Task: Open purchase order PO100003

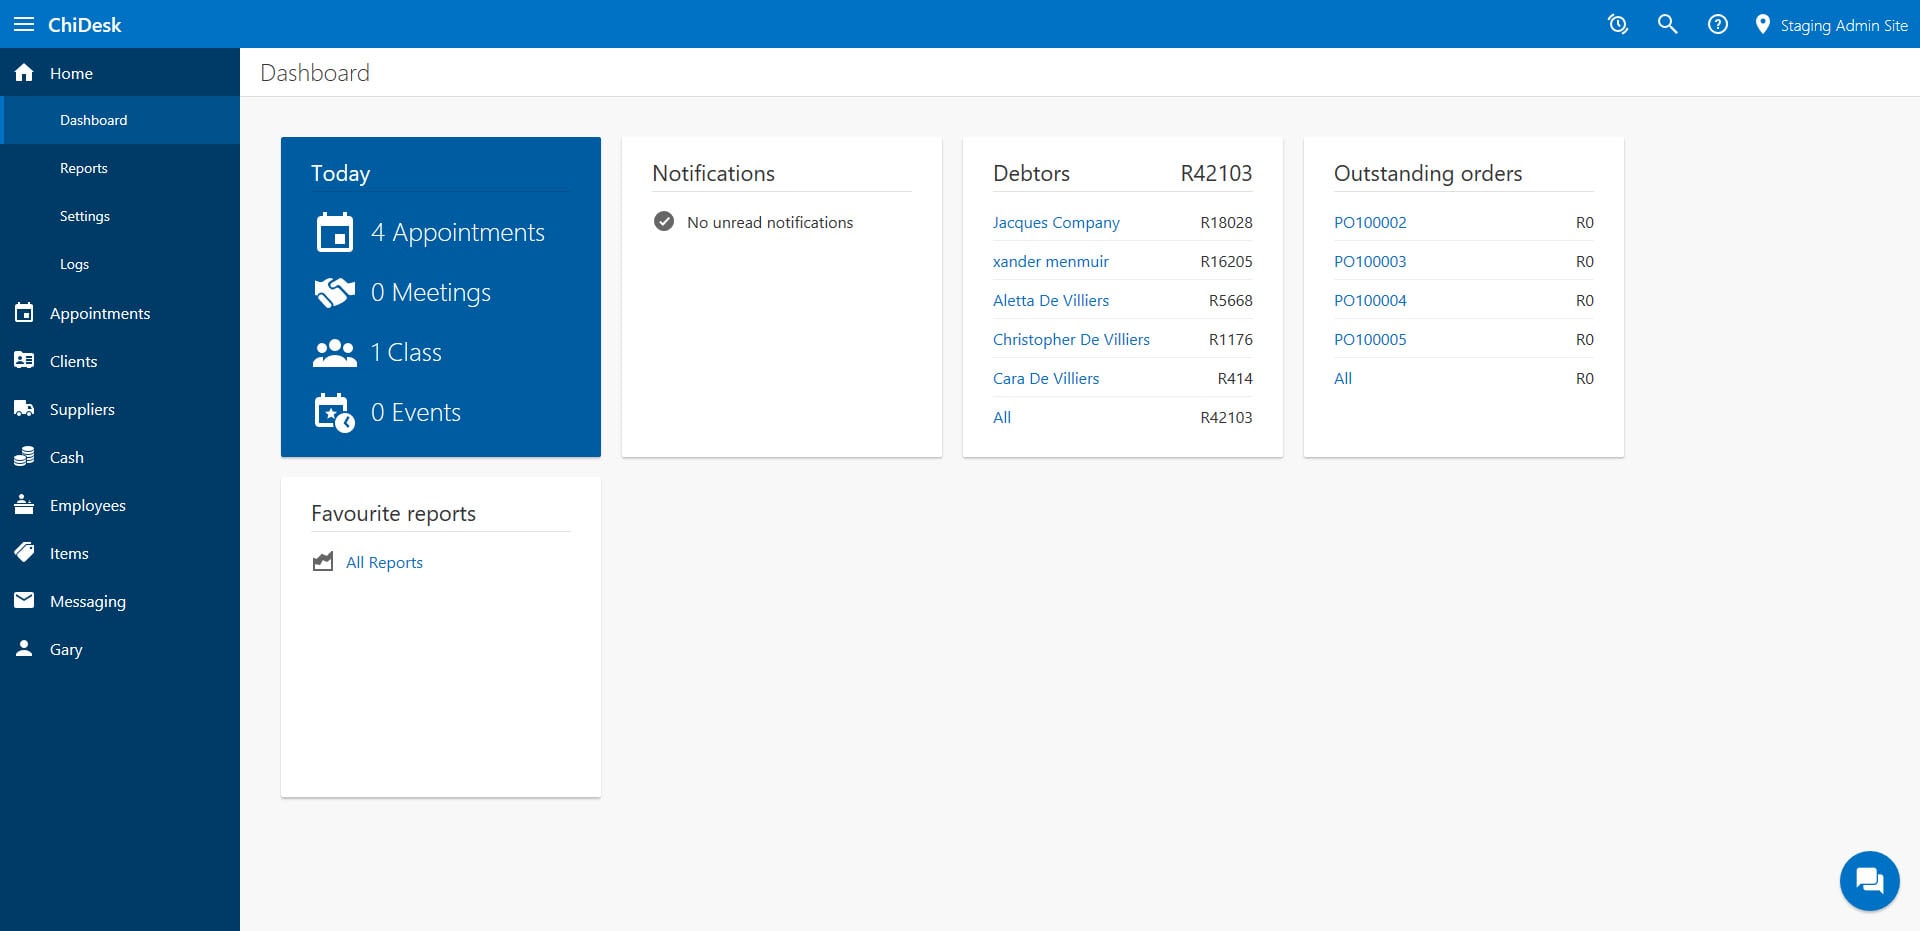Action: [1370, 261]
